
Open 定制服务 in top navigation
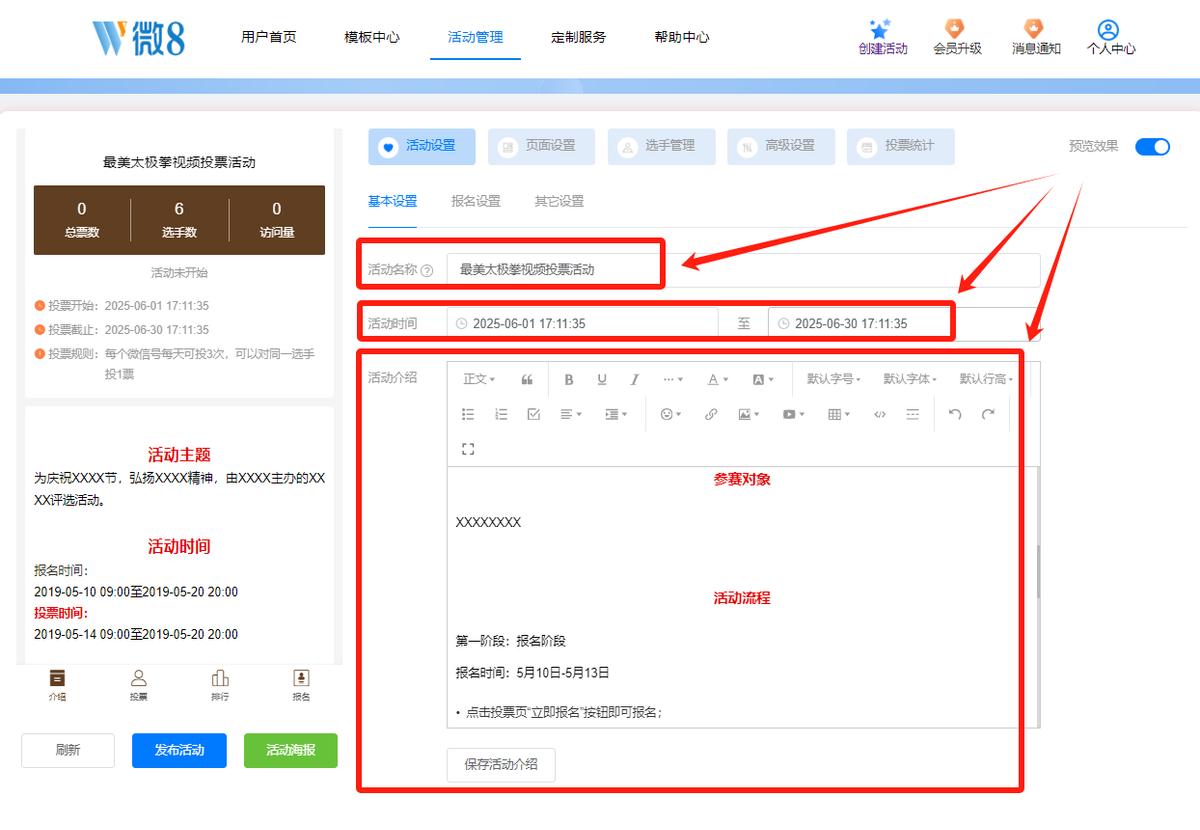coord(578,37)
